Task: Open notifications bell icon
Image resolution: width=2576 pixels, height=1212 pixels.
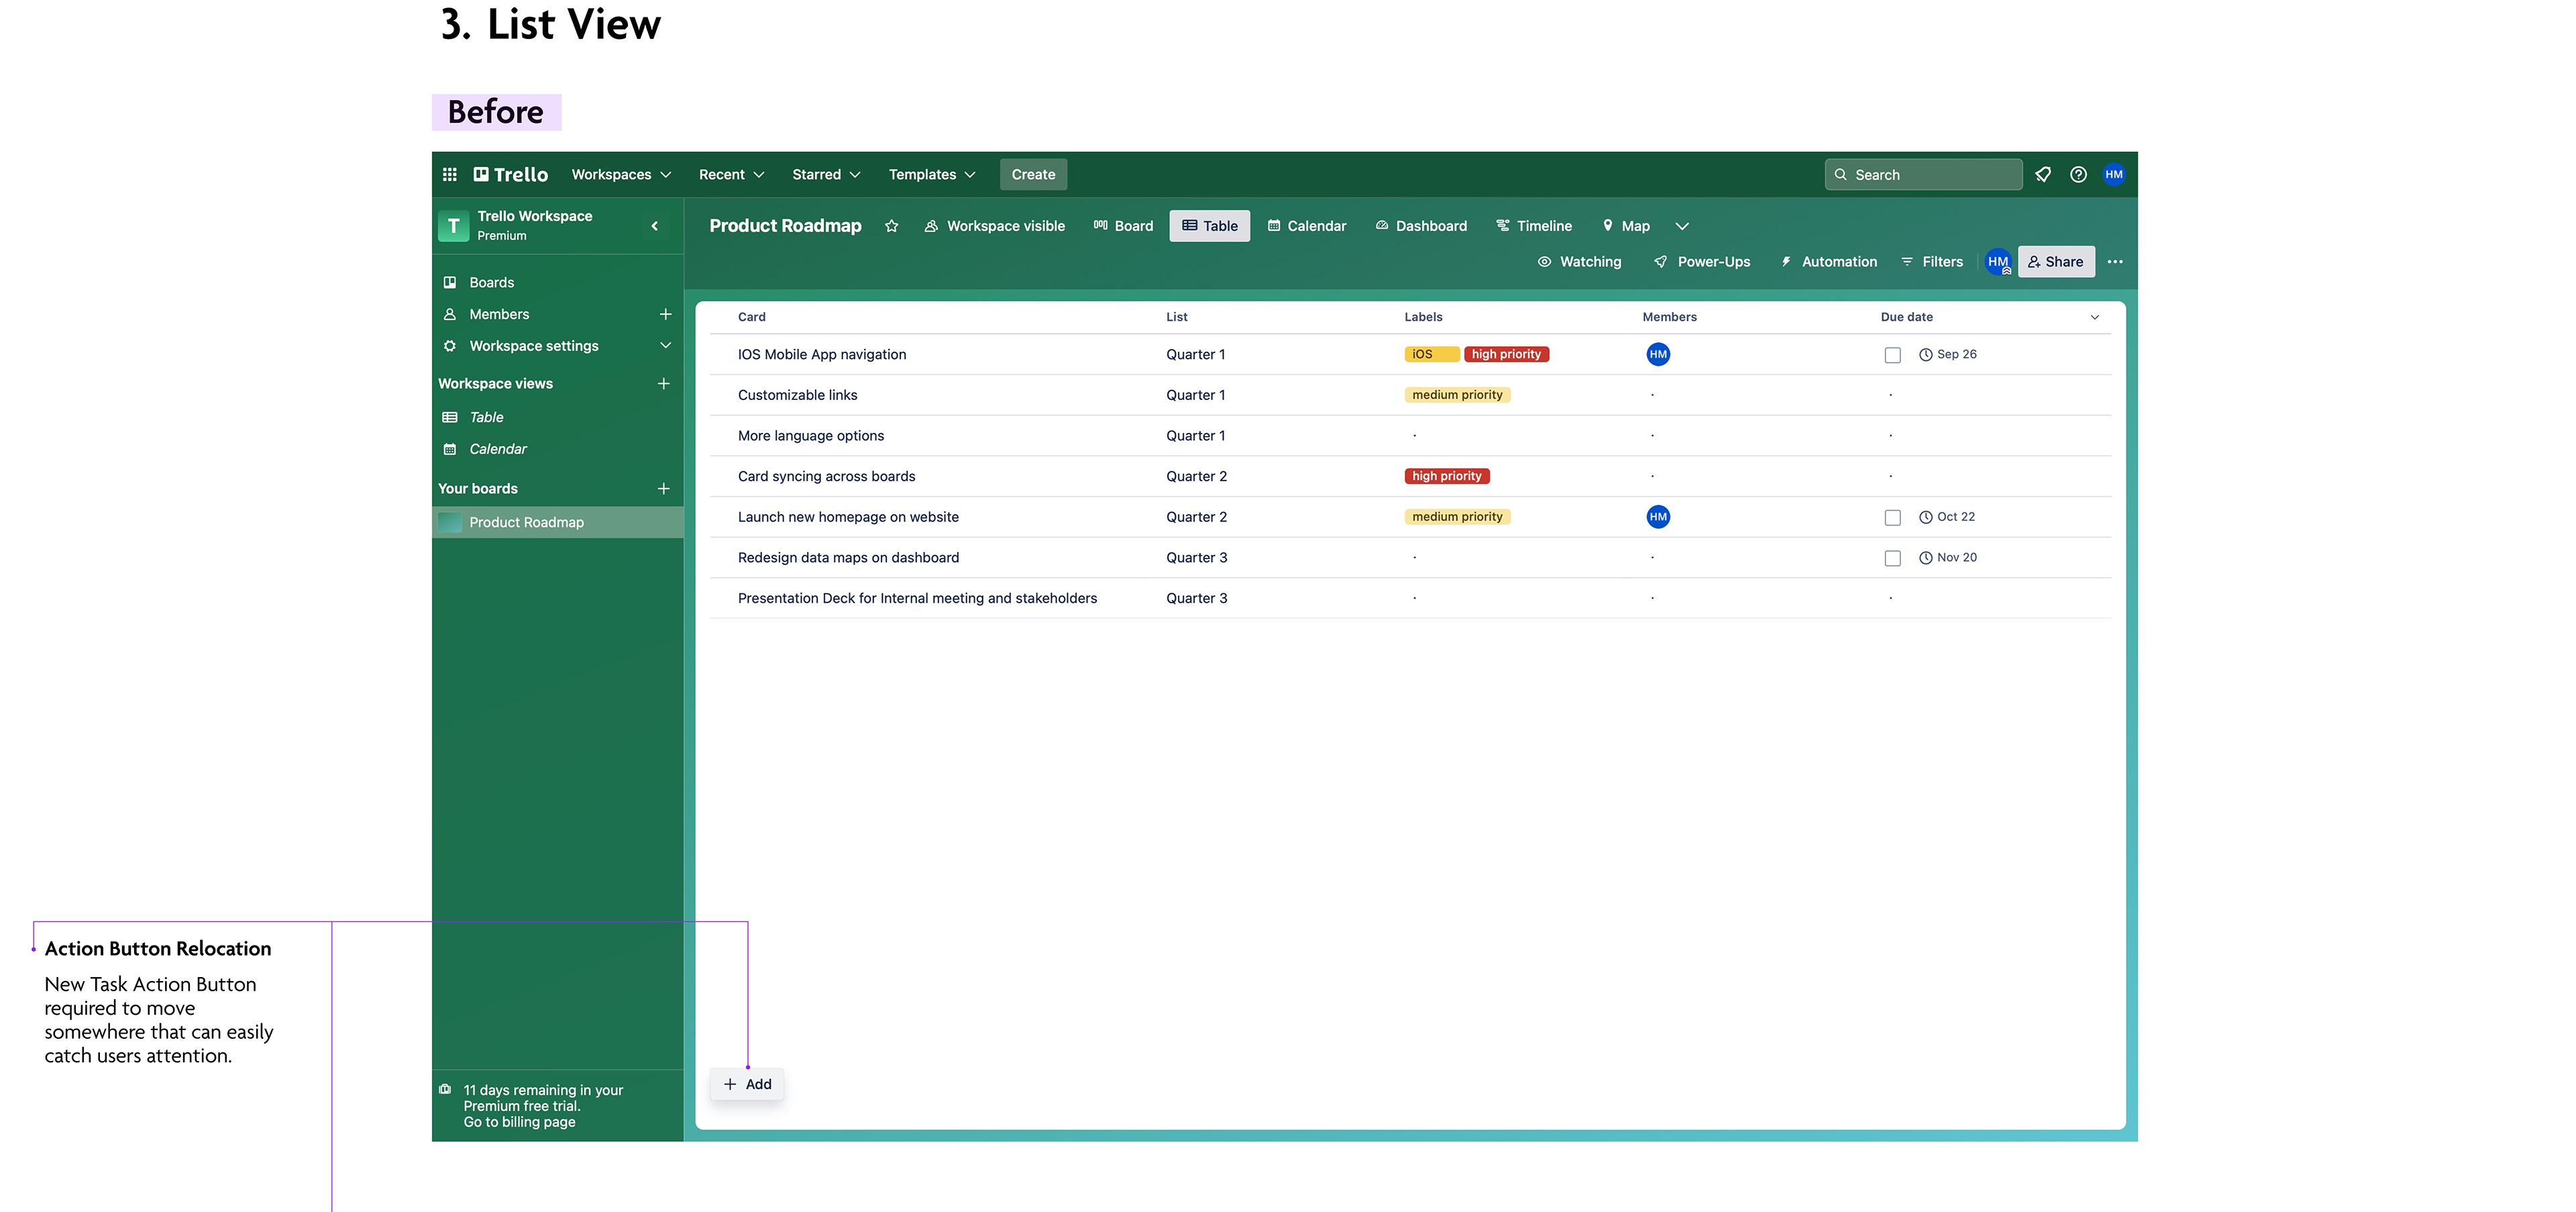Action: coord(2043,174)
